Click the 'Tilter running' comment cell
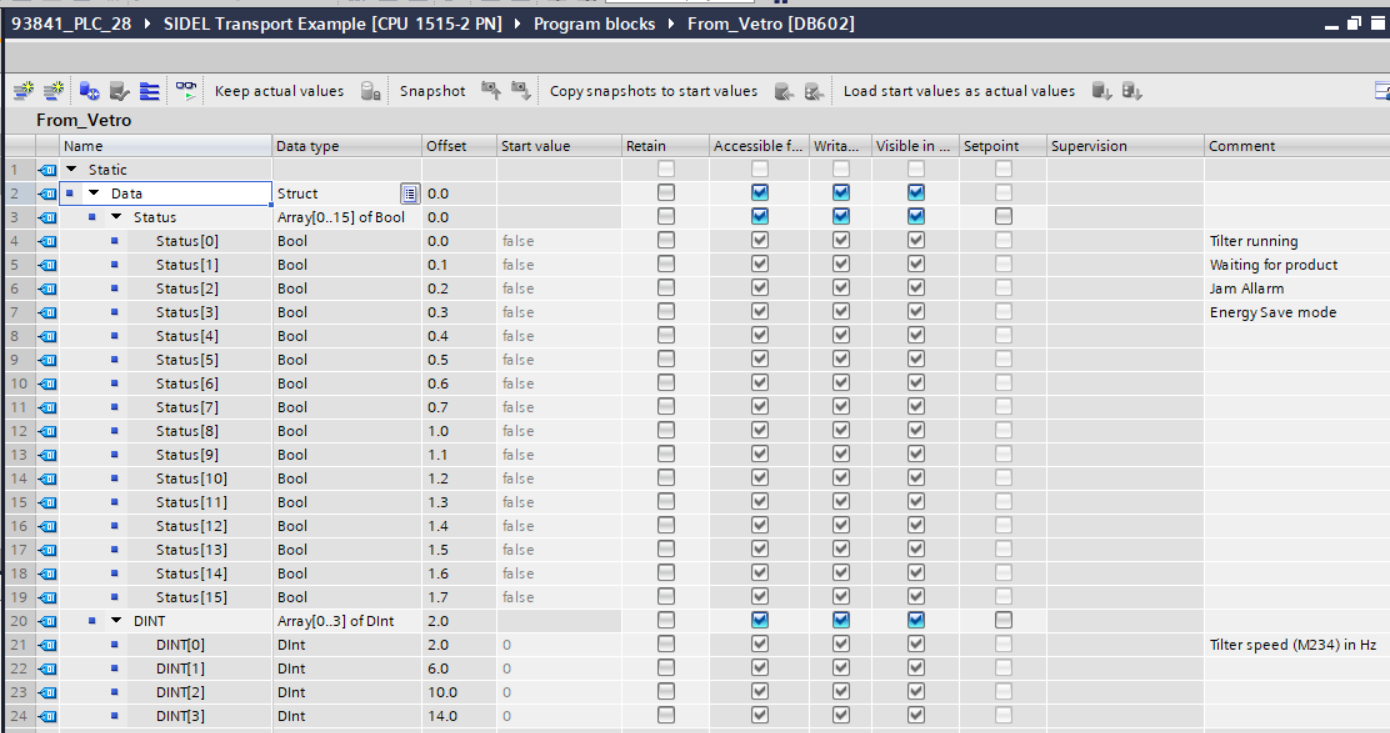 point(1297,241)
